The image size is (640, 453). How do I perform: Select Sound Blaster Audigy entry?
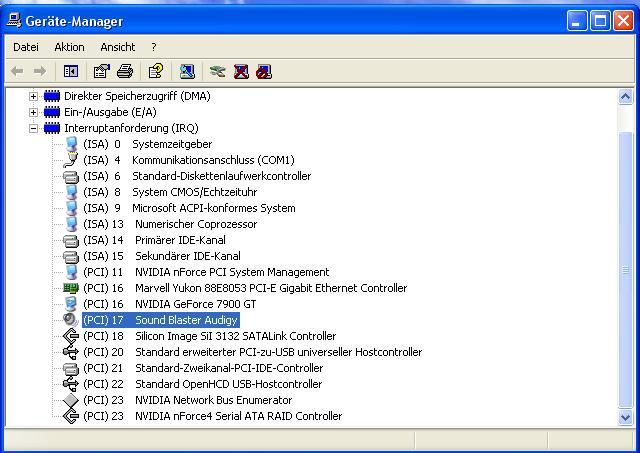[x=161, y=320]
